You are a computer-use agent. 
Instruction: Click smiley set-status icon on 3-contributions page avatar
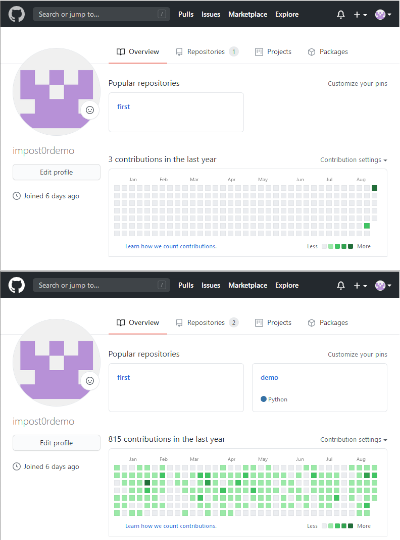point(90,110)
